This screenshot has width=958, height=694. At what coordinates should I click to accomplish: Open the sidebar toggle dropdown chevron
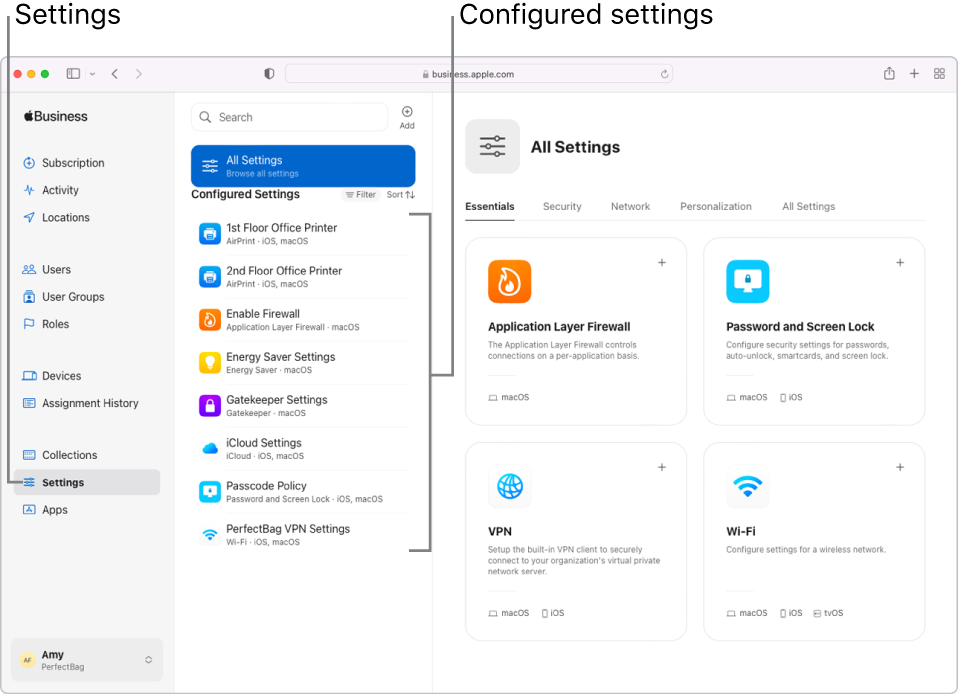tap(92, 74)
